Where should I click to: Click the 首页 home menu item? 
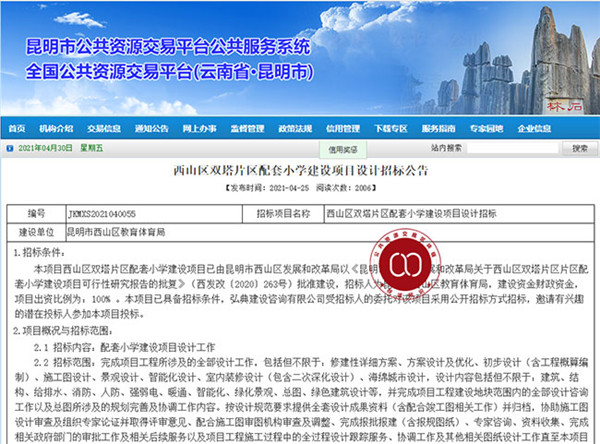pyautogui.click(x=16, y=129)
